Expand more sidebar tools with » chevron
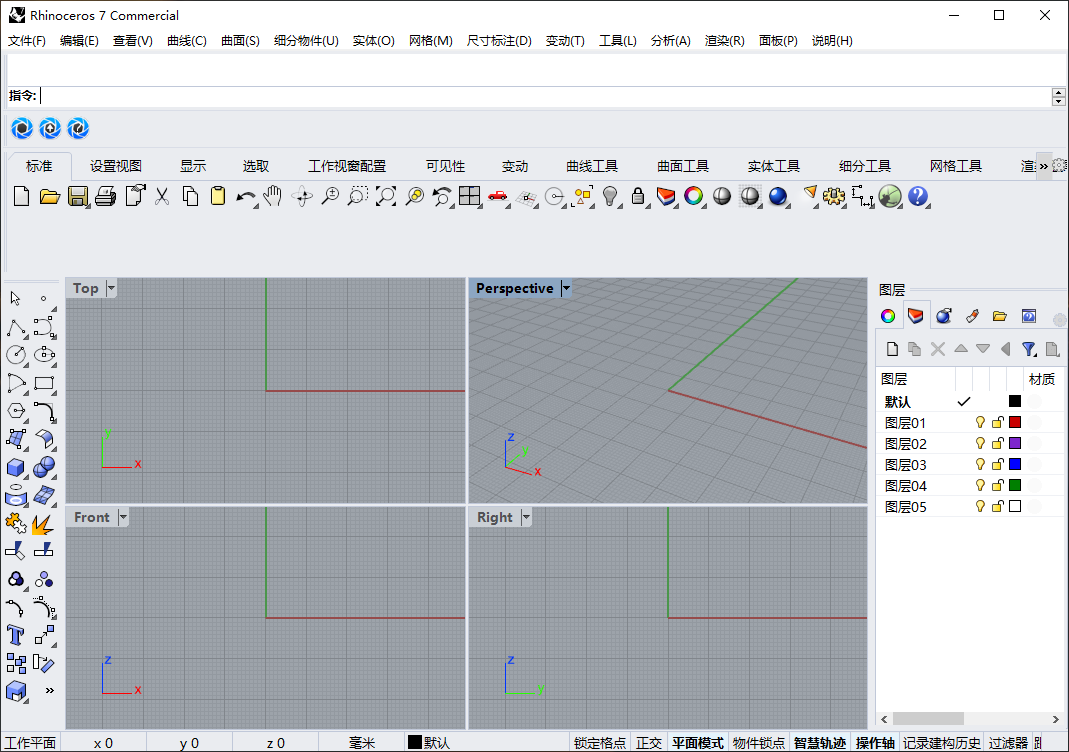 click(x=49, y=691)
